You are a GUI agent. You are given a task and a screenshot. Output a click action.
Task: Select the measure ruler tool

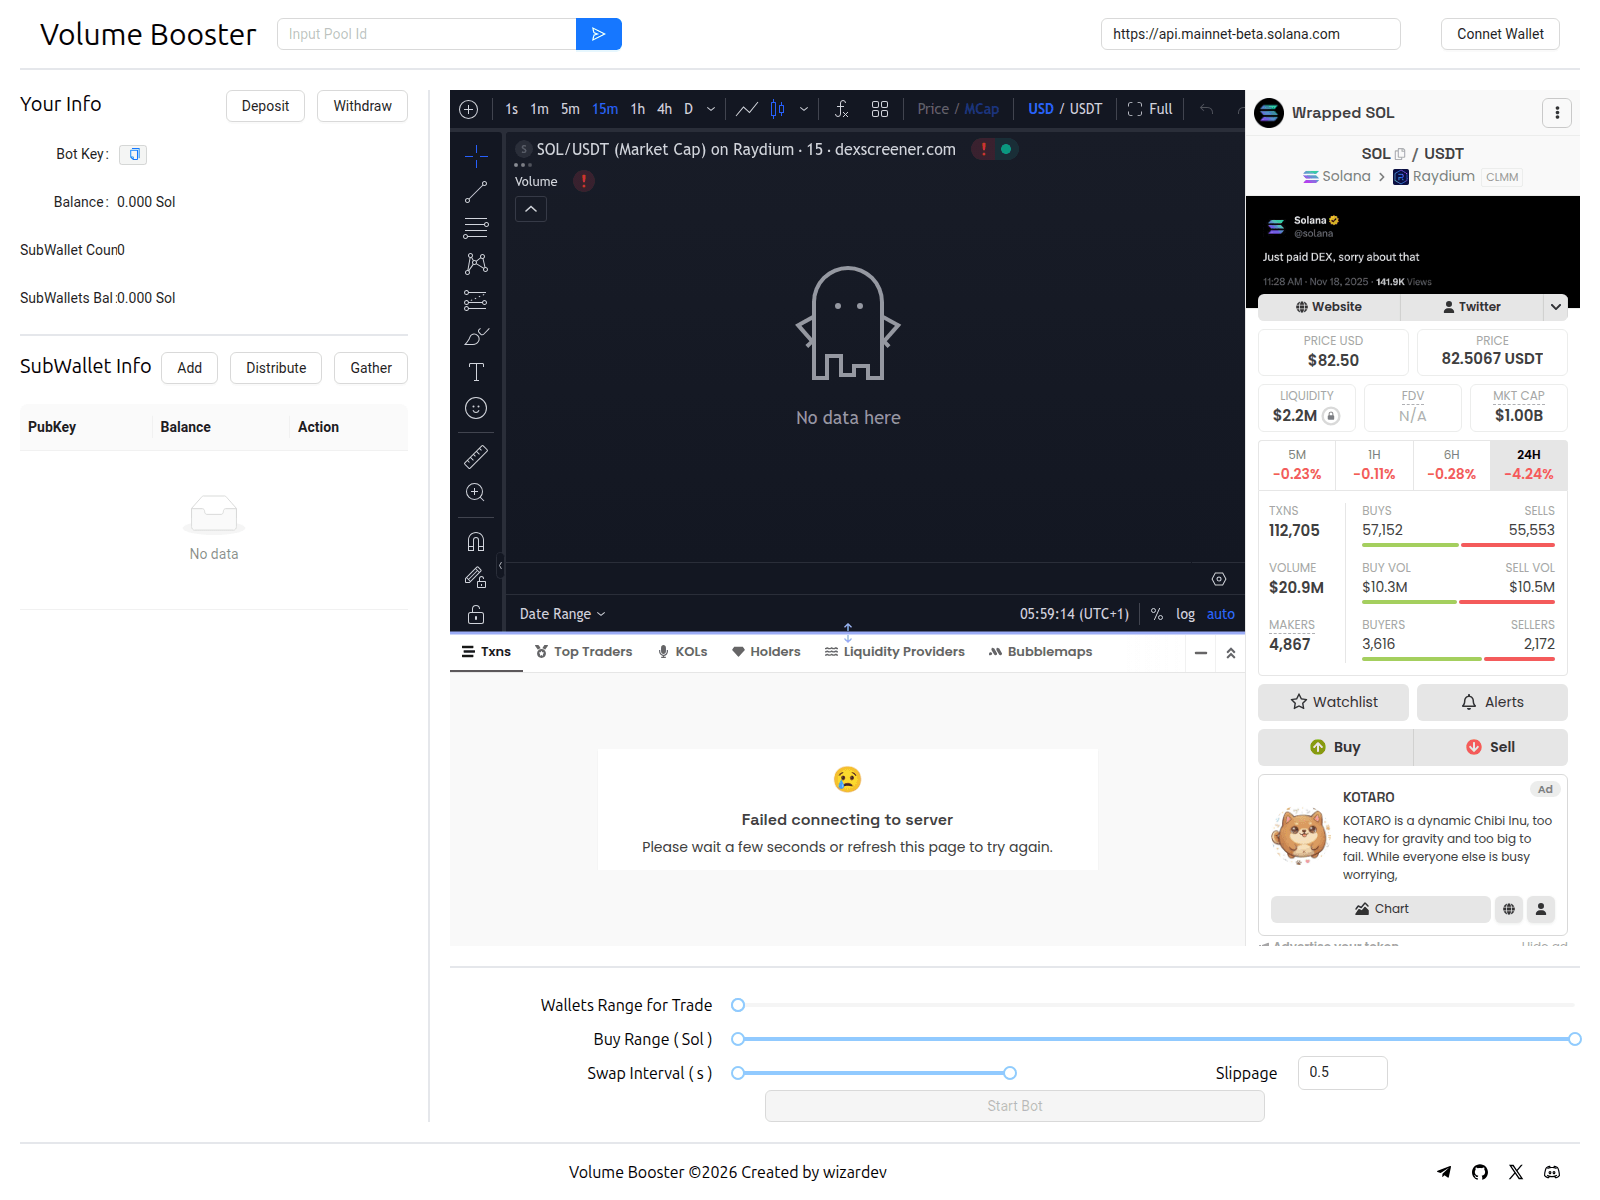pos(475,456)
